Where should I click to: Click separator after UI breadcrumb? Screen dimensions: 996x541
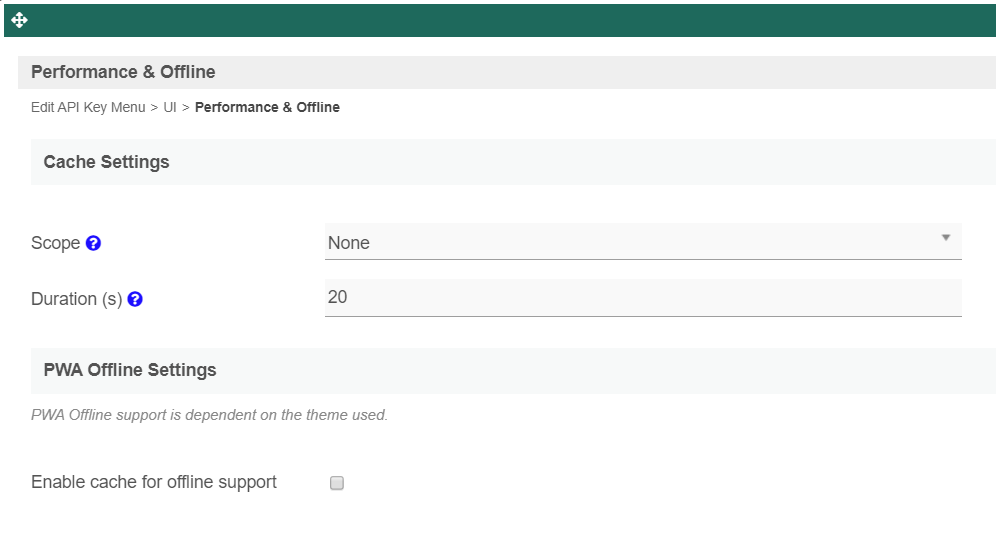tap(185, 108)
